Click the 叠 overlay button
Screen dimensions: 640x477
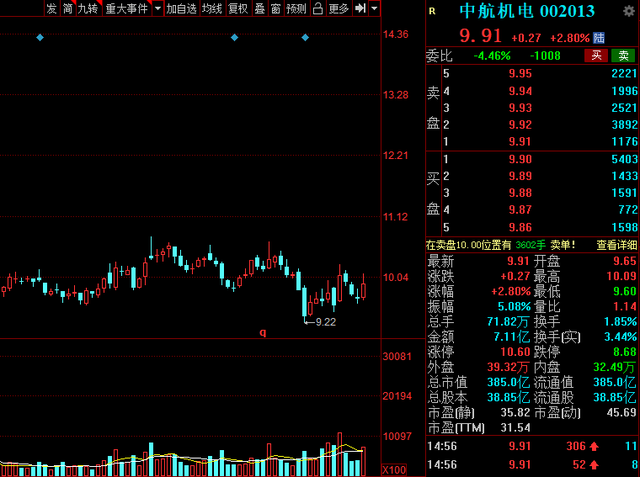[x=260, y=8]
